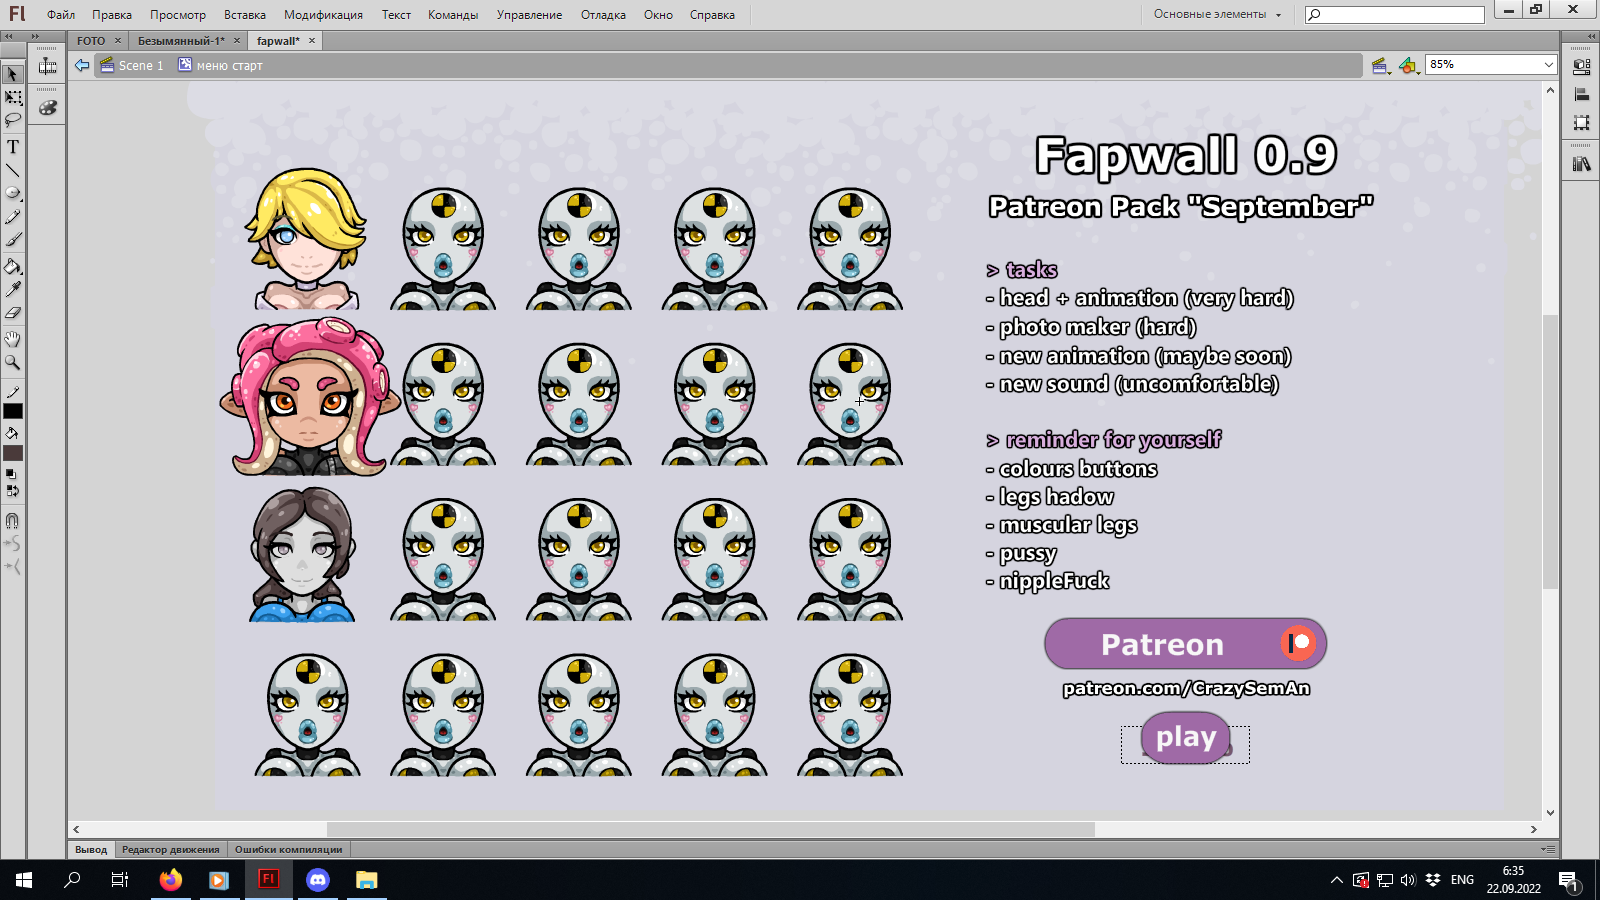Click the Вывод panel tab
1600x900 pixels.
91,850
